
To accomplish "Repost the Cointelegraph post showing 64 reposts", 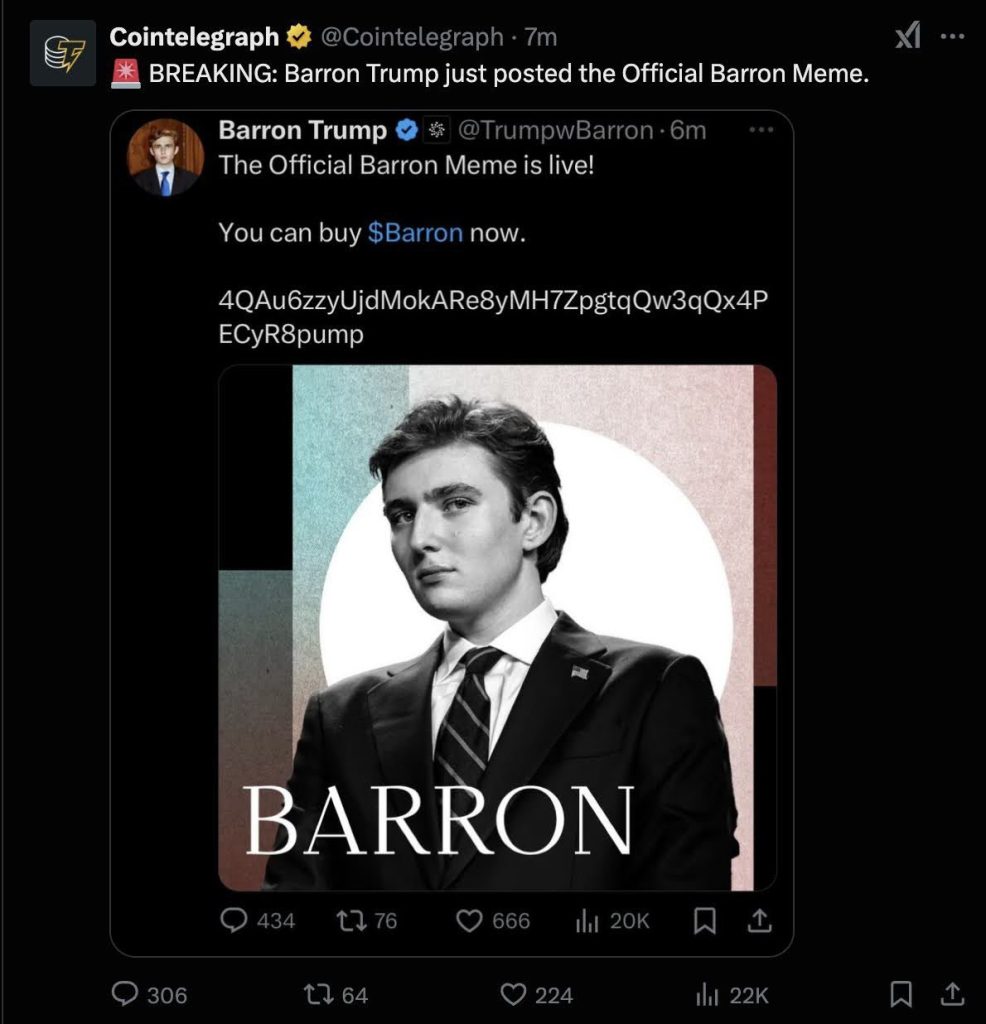I will pos(318,994).
